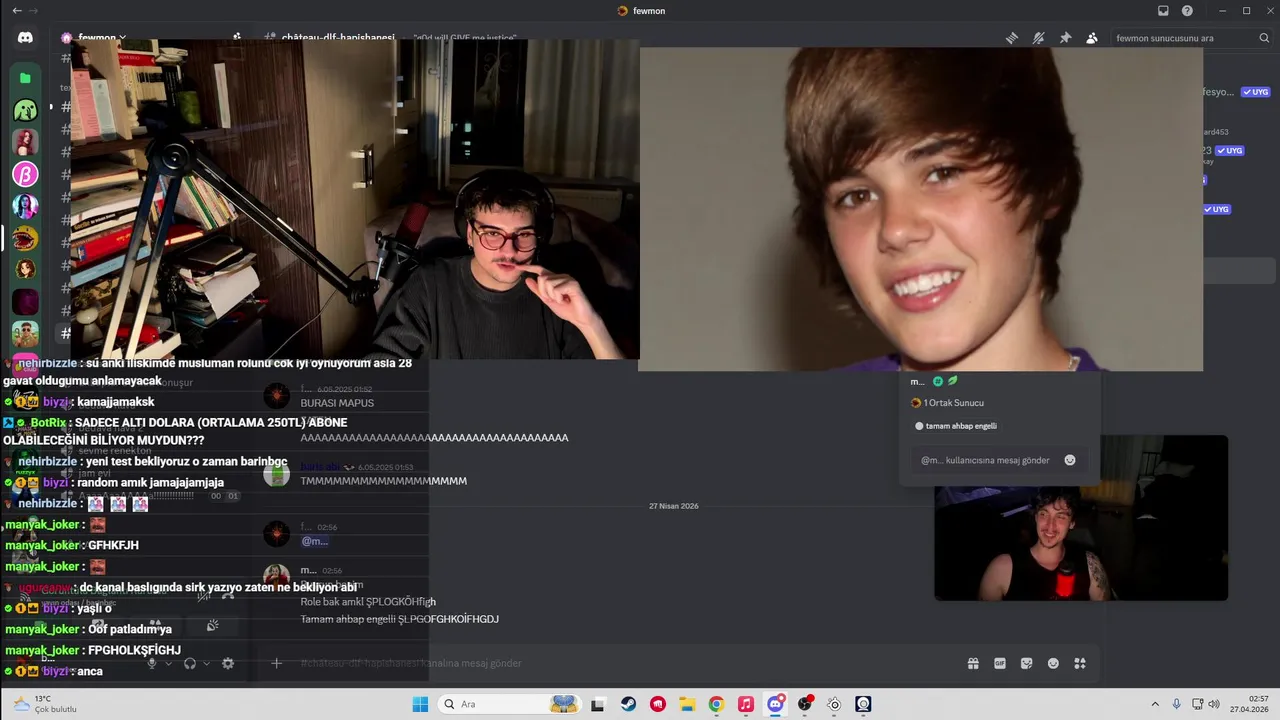The height and width of the screenshot is (720, 1280).
Task: Open the apps launcher icon in message bar
Action: (1080, 663)
